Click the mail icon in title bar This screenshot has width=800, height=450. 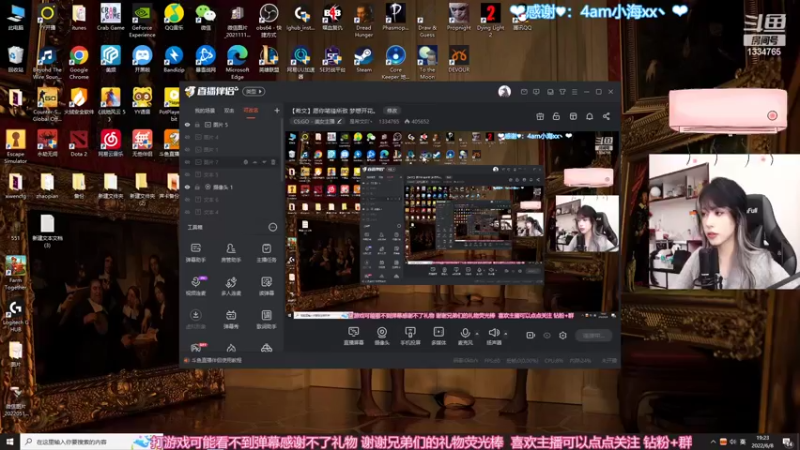(x=524, y=92)
